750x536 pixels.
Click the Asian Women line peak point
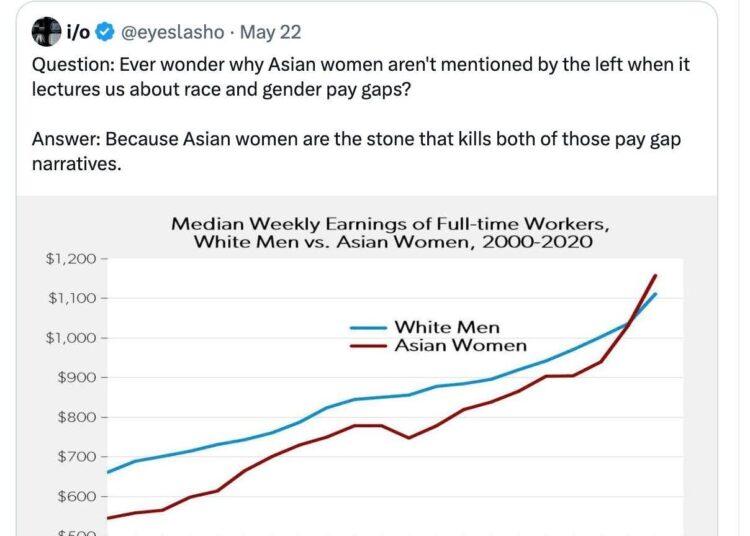[x=655, y=275]
